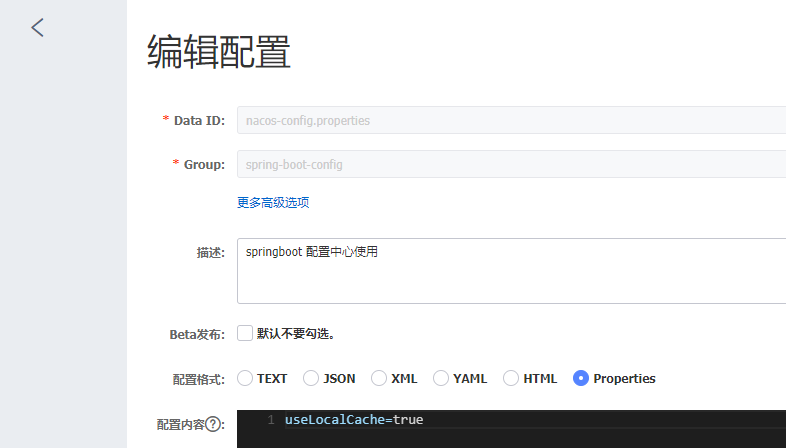The width and height of the screenshot is (786, 448).
Task: Click the 默认不要勾选 label text
Action: pos(296,334)
